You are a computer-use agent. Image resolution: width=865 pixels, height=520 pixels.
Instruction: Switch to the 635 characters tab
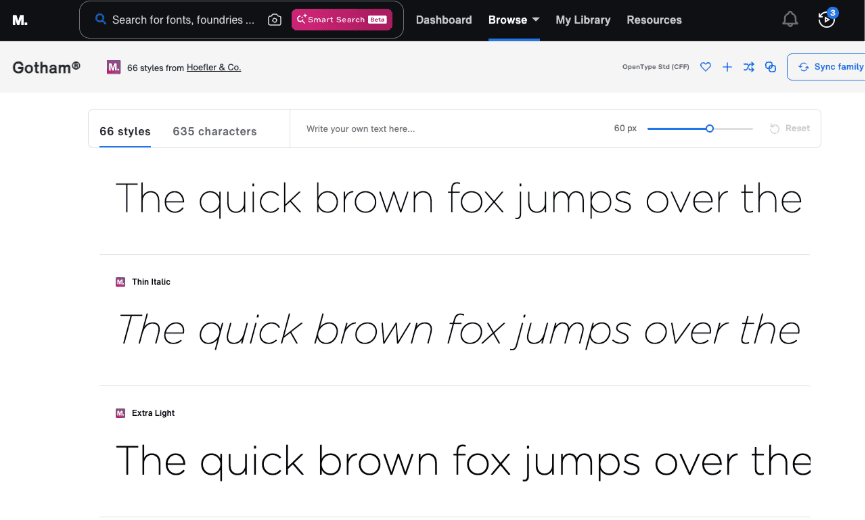click(214, 131)
